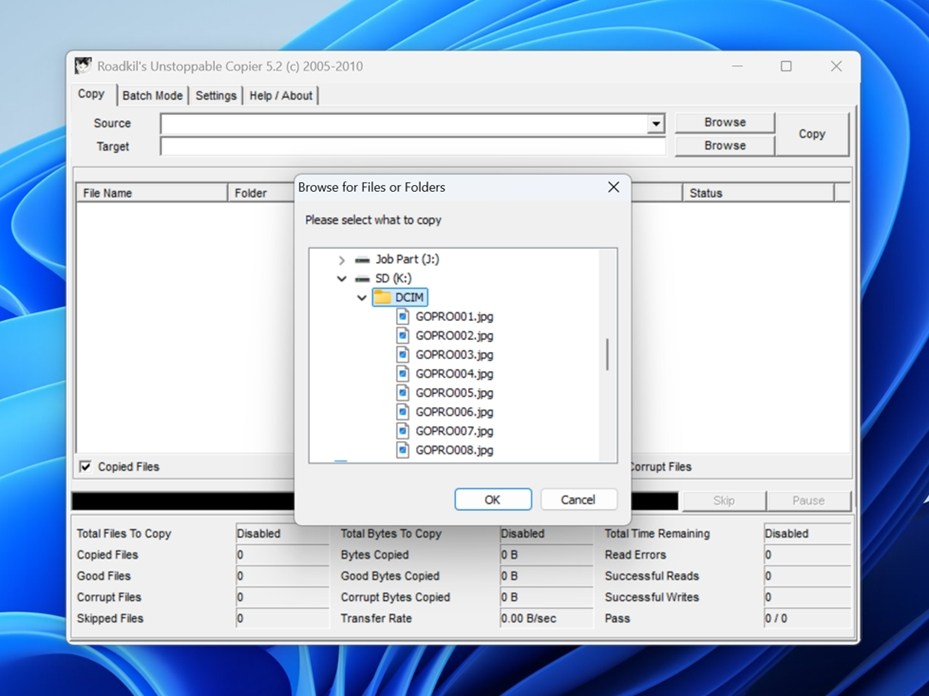The width and height of the screenshot is (929, 696).
Task: Click the DCIM folder icon
Action: [383, 297]
